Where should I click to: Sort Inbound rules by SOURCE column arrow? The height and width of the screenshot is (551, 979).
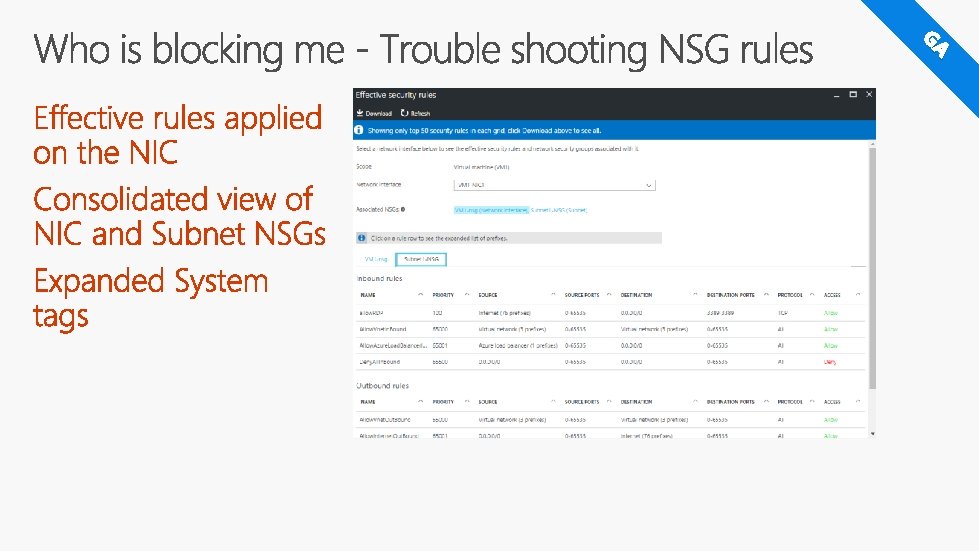pos(553,295)
